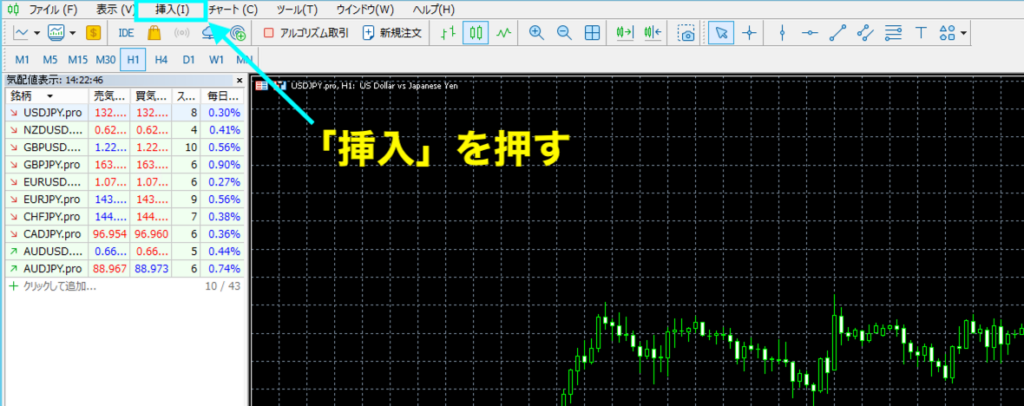This screenshot has width=1024, height=406.
Task: Click the 新規注文 new order button
Action: tap(391, 33)
